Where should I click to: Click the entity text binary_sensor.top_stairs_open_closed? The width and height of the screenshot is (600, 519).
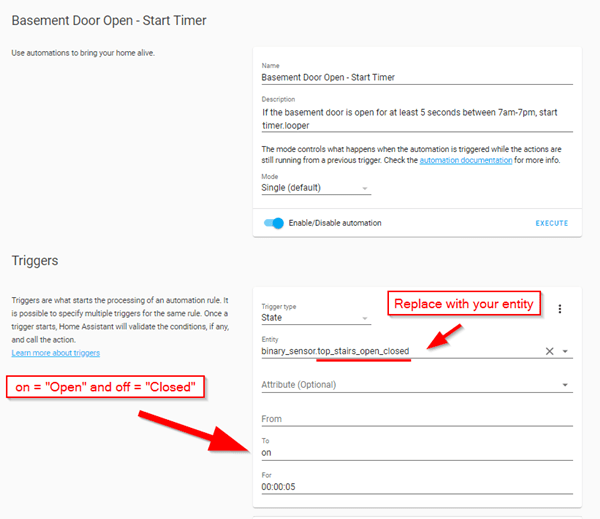pos(335,351)
